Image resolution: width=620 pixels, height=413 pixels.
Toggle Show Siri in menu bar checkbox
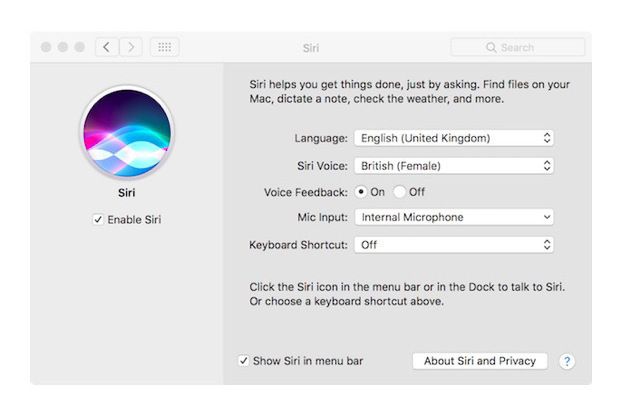click(244, 361)
